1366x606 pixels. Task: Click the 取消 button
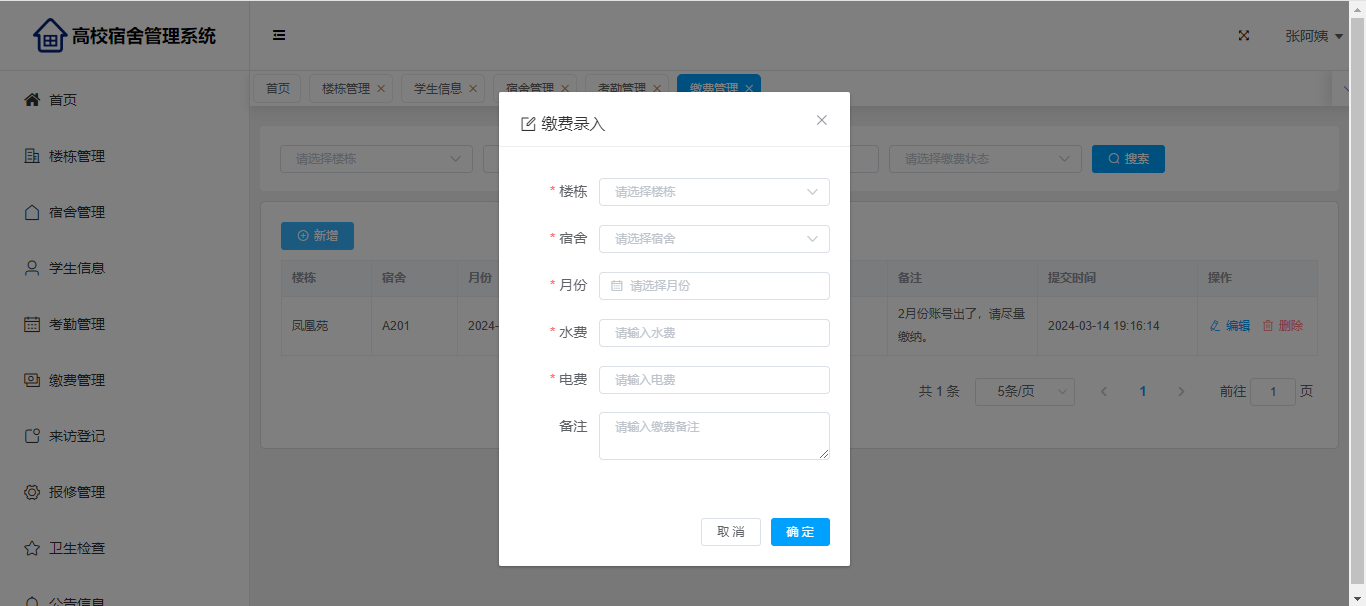click(x=731, y=532)
